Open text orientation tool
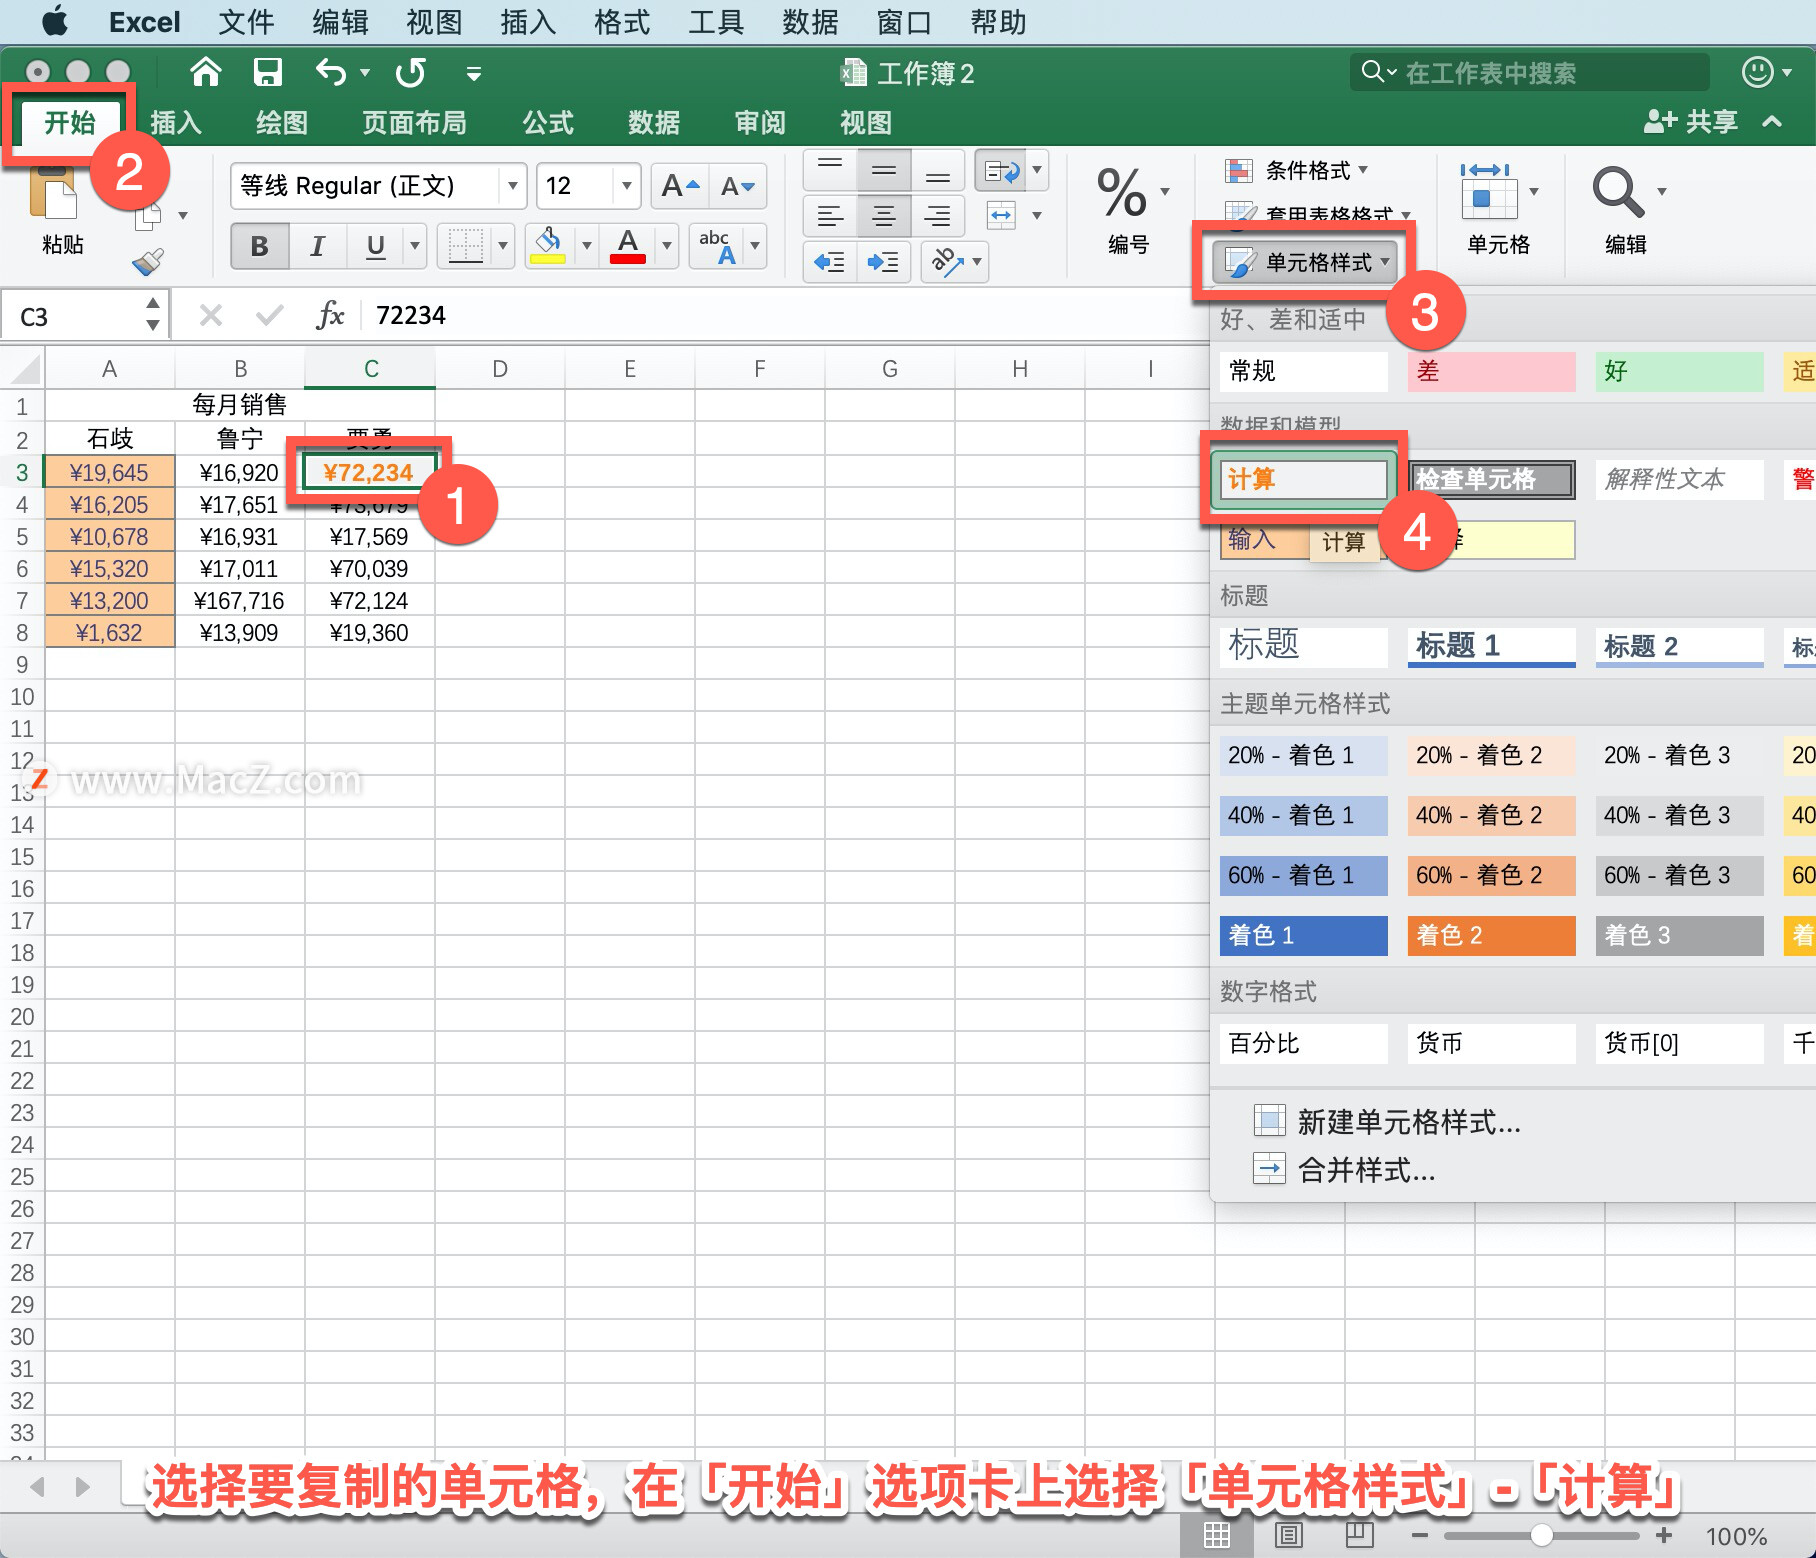The image size is (1816, 1558). (x=946, y=262)
